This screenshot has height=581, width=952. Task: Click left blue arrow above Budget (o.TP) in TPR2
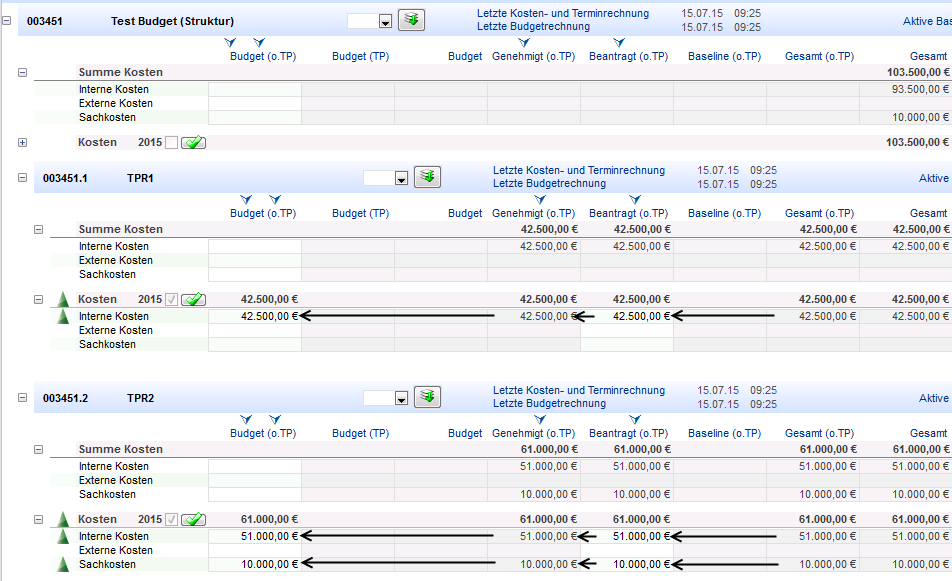[245, 419]
